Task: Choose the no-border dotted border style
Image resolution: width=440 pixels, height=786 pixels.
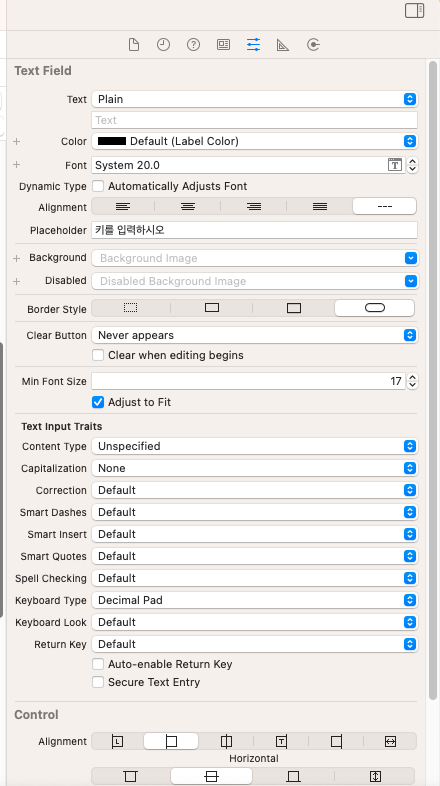Action: point(130,308)
